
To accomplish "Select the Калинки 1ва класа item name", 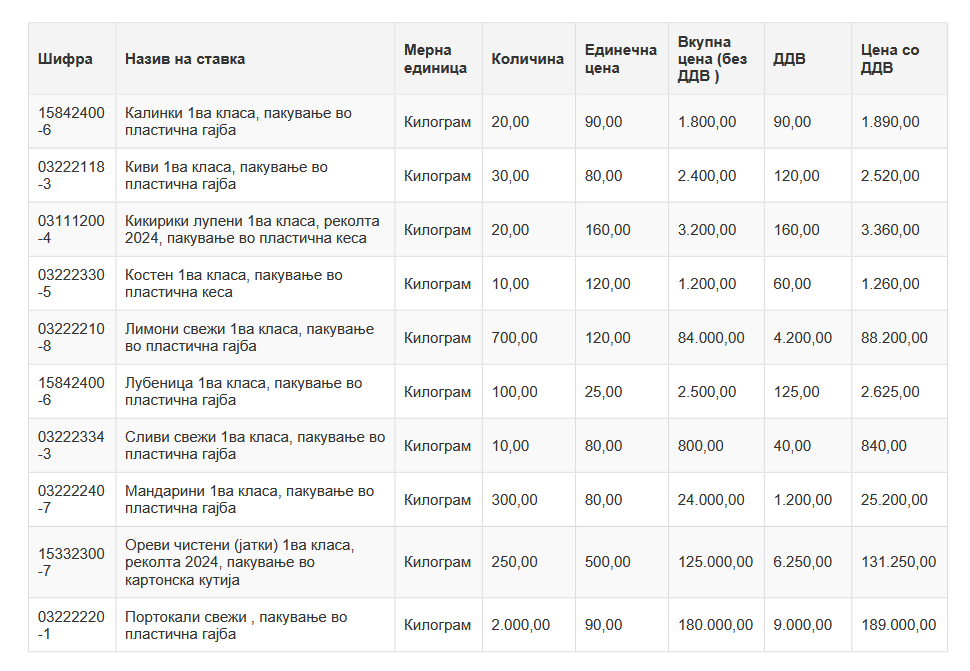I will [x=238, y=122].
